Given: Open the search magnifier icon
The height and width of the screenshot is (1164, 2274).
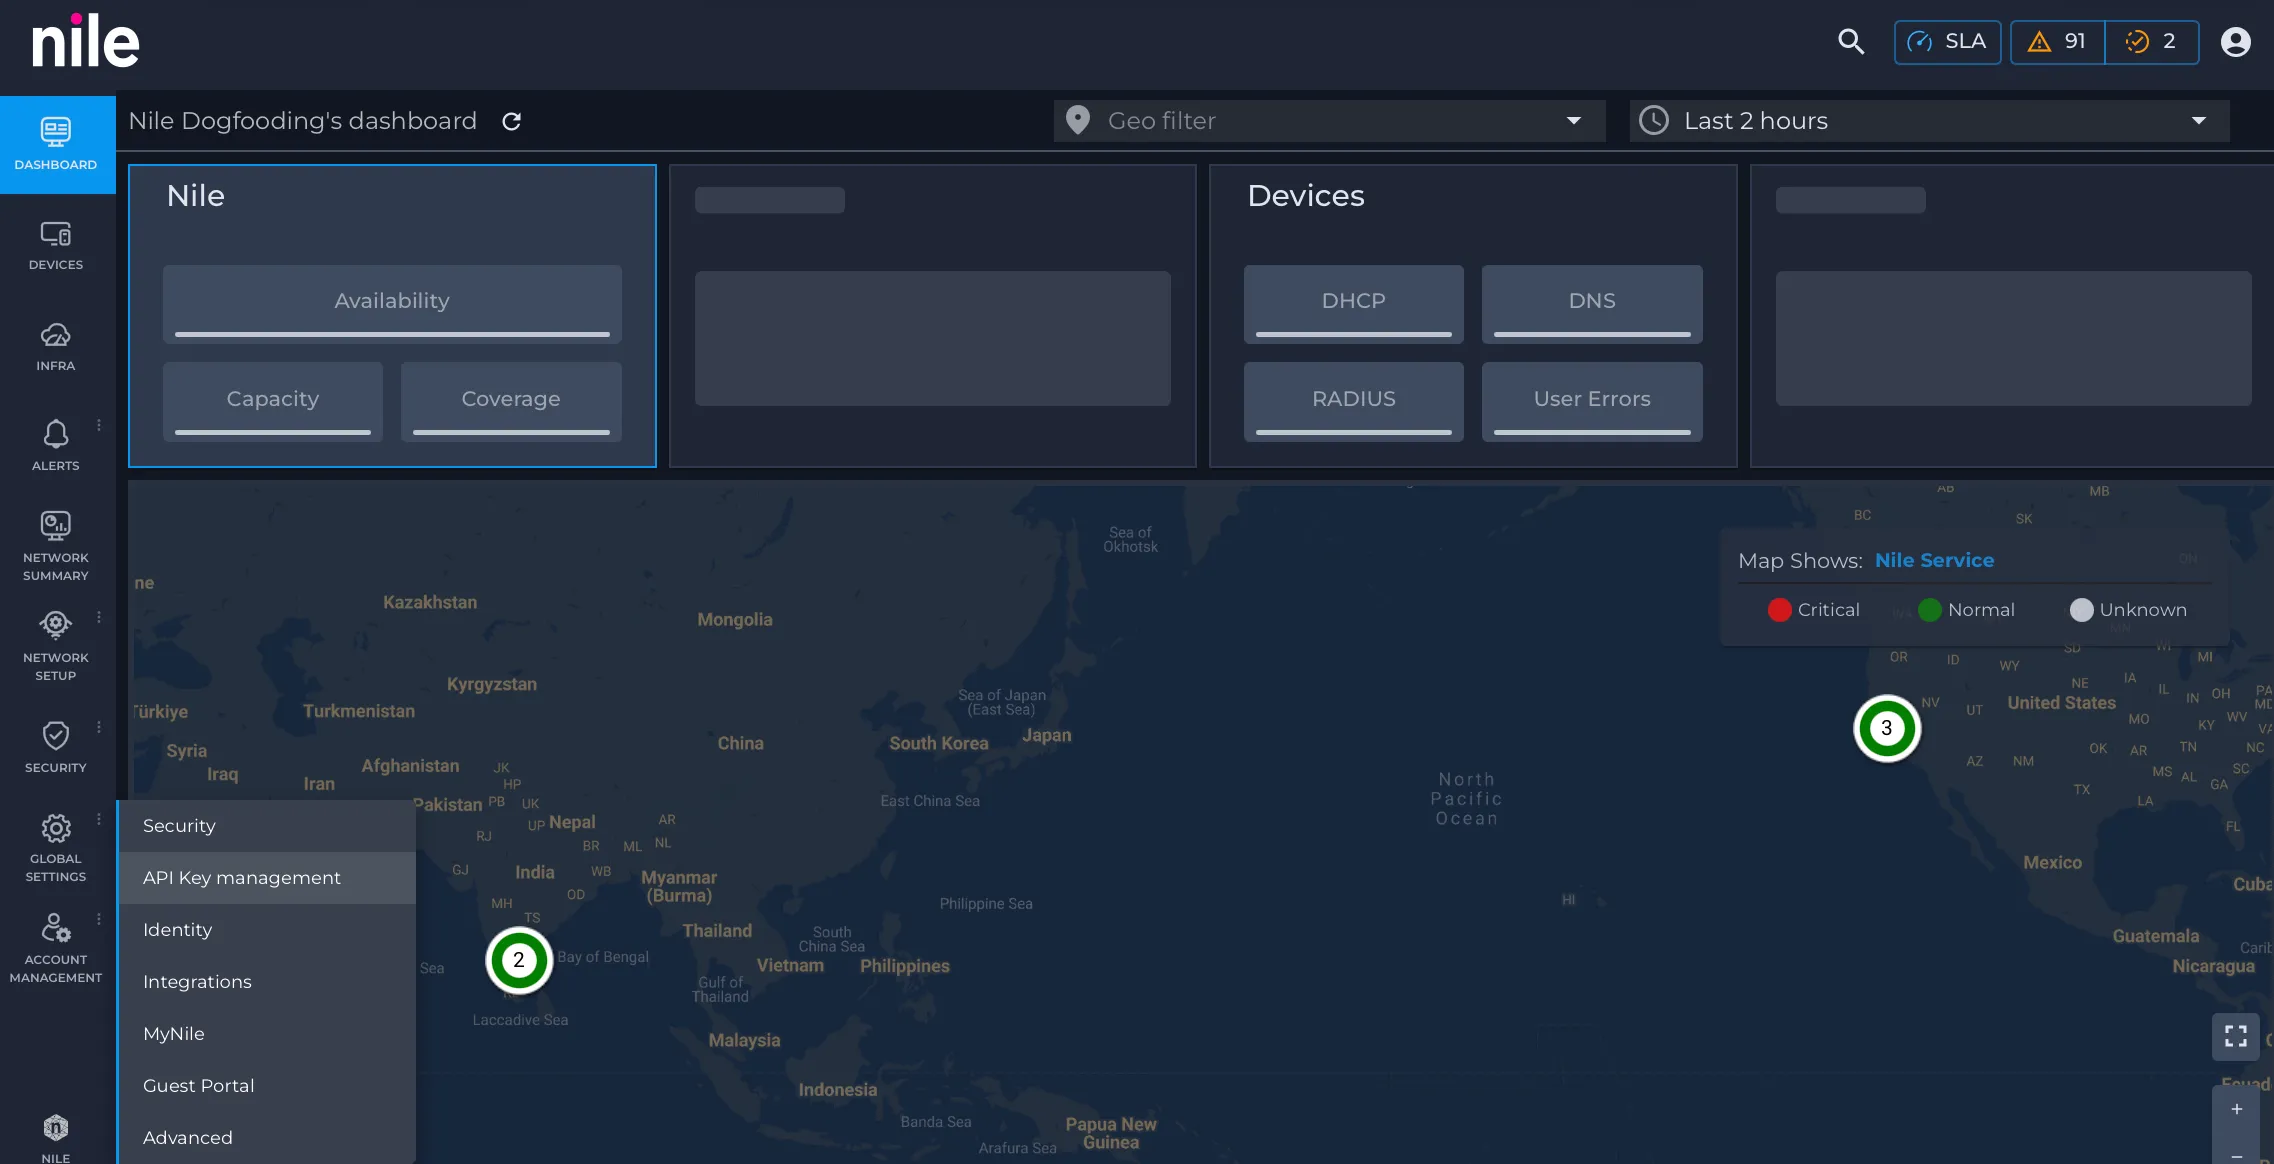Looking at the screenshot, I should [x=1851, y=41].
